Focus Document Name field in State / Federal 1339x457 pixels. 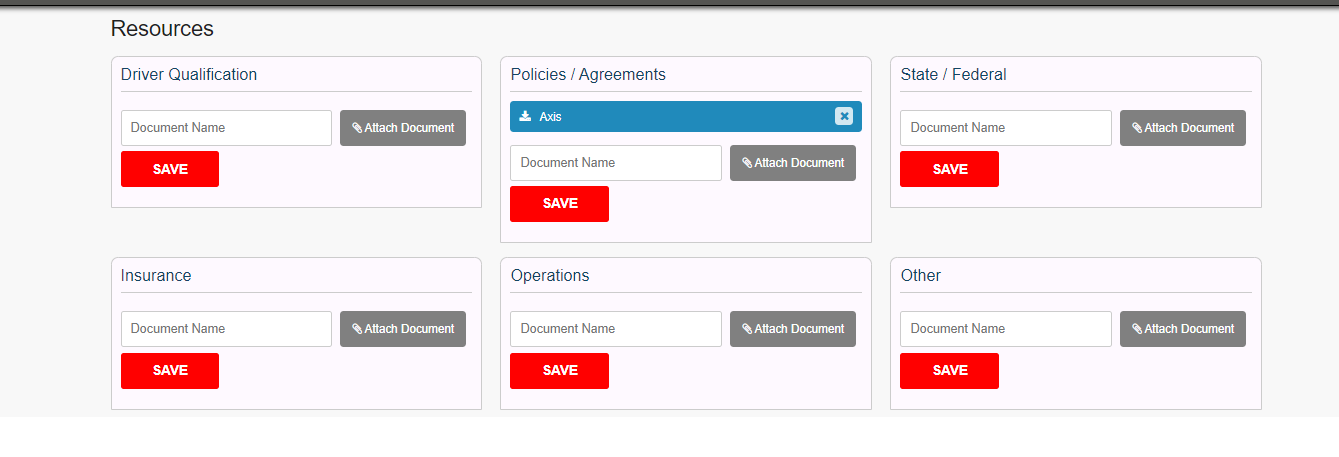tap(1006, 128)
